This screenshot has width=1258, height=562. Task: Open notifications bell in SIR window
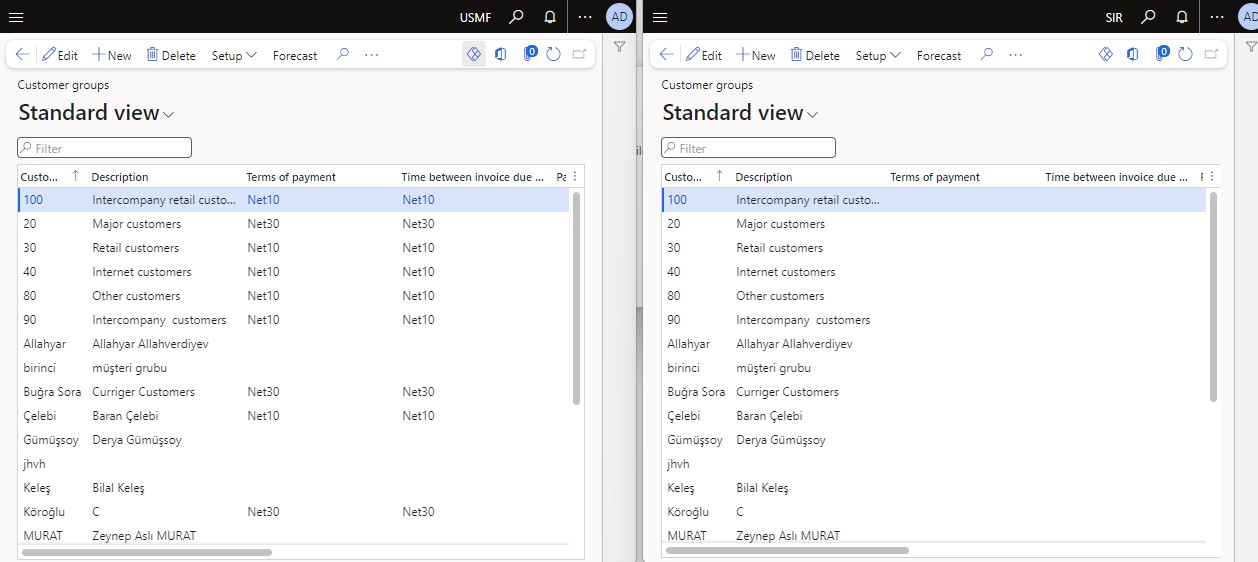tap(1182, 17)
